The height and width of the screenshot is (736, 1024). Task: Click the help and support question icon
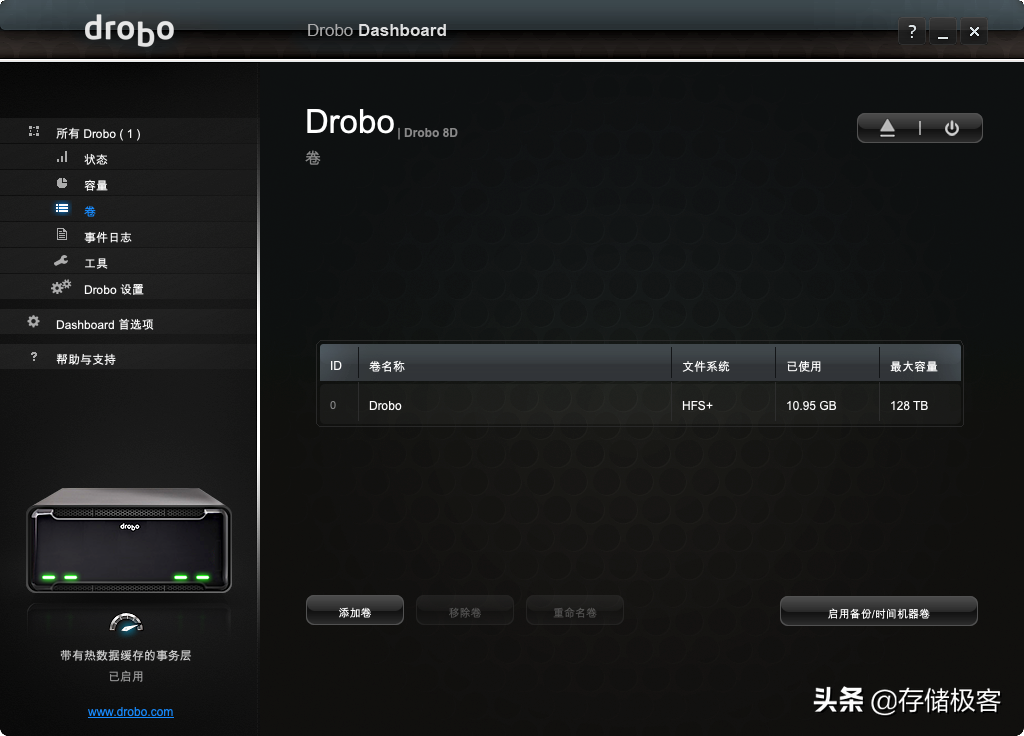point(34,357)
